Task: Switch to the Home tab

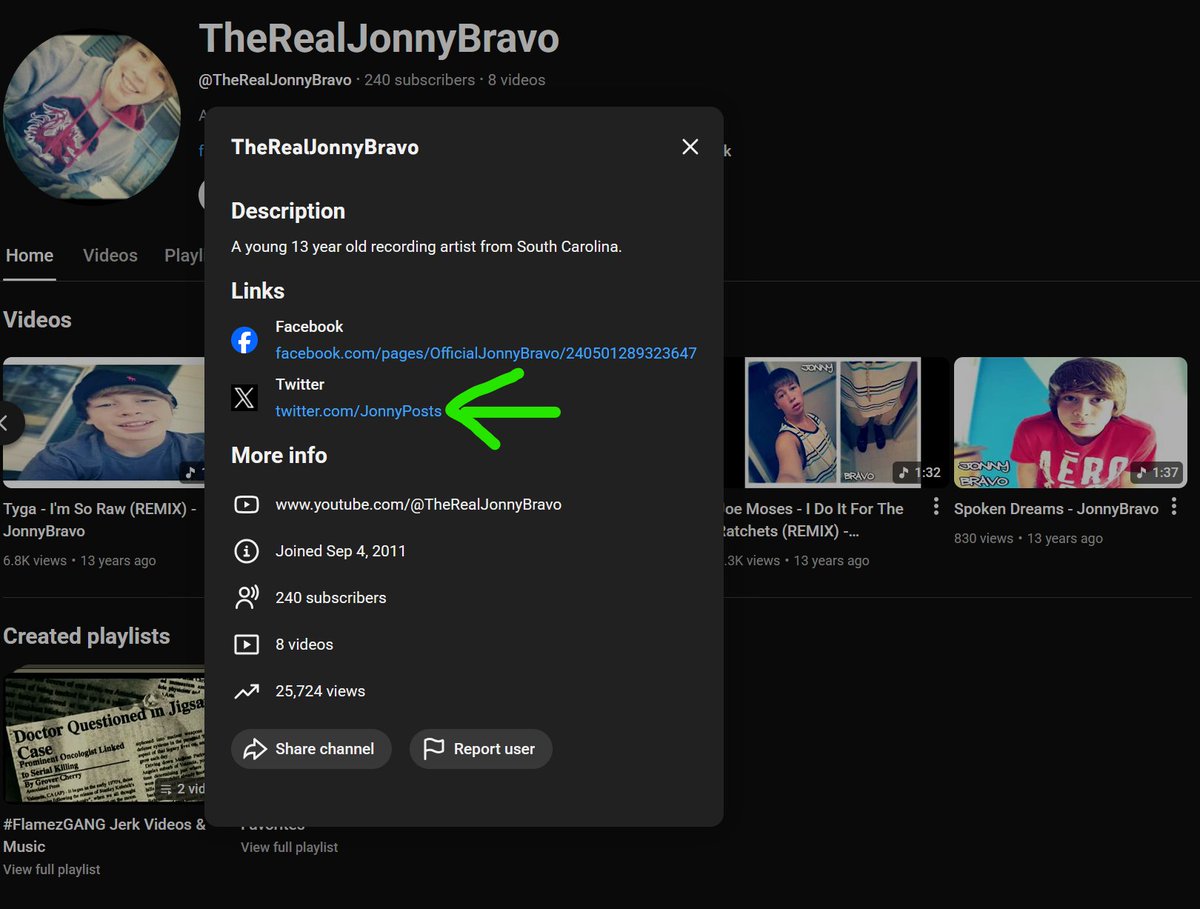Action: click(30, 256)
